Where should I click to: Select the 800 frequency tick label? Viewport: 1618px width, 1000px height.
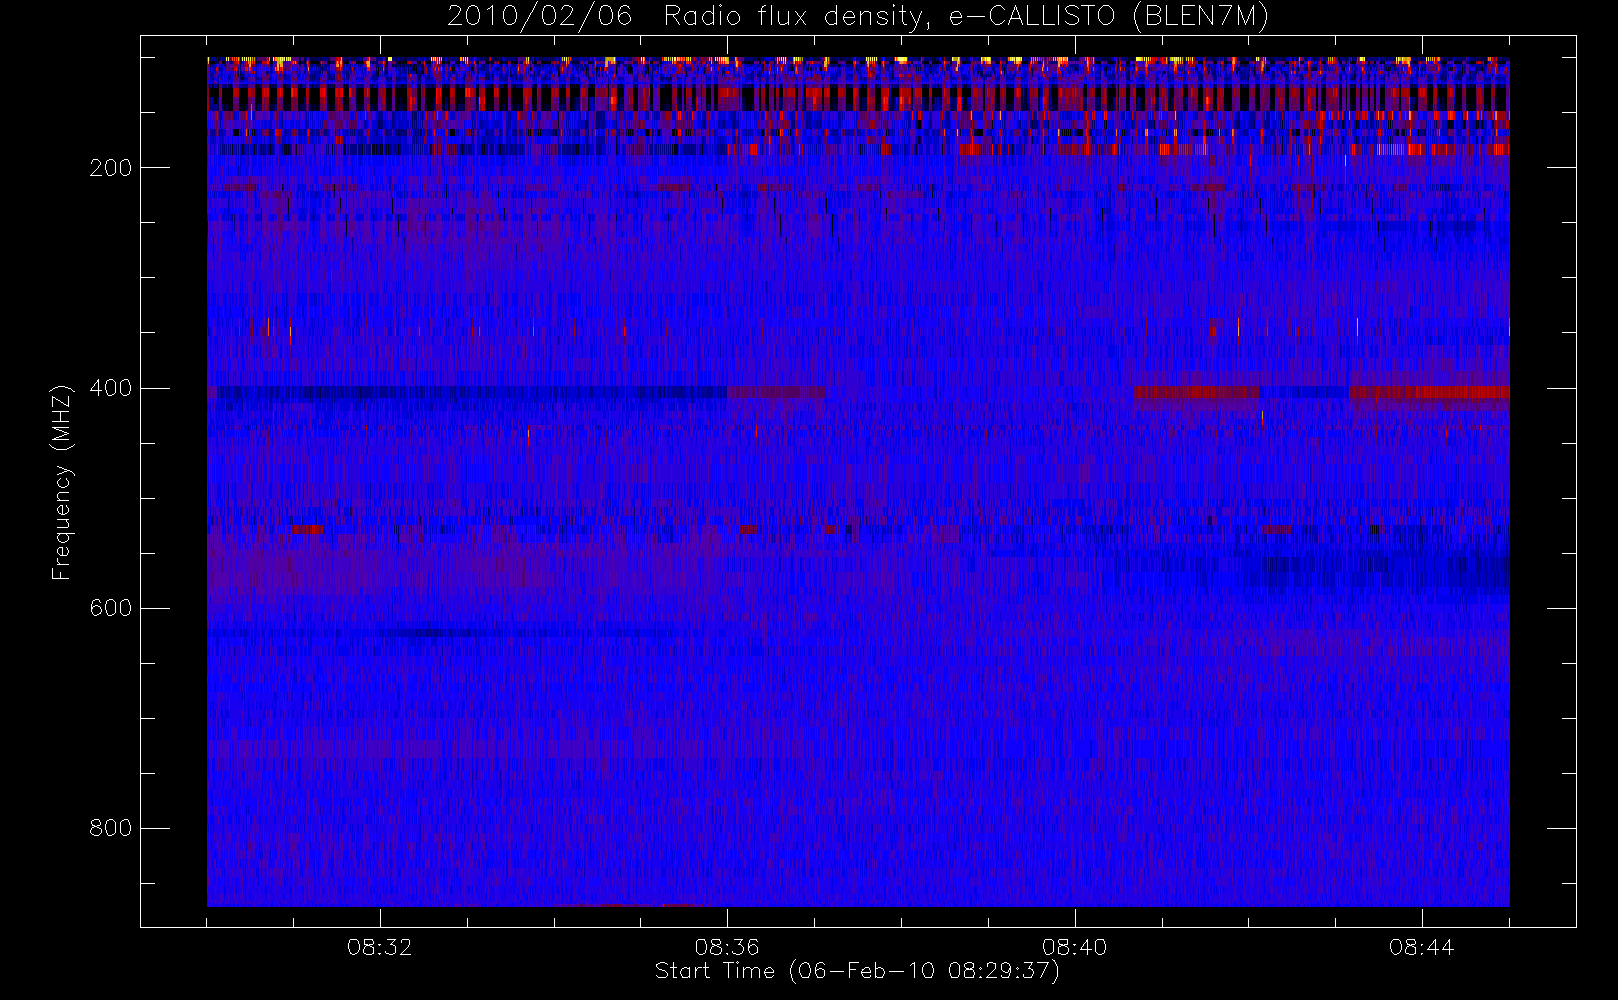[110, 828]
